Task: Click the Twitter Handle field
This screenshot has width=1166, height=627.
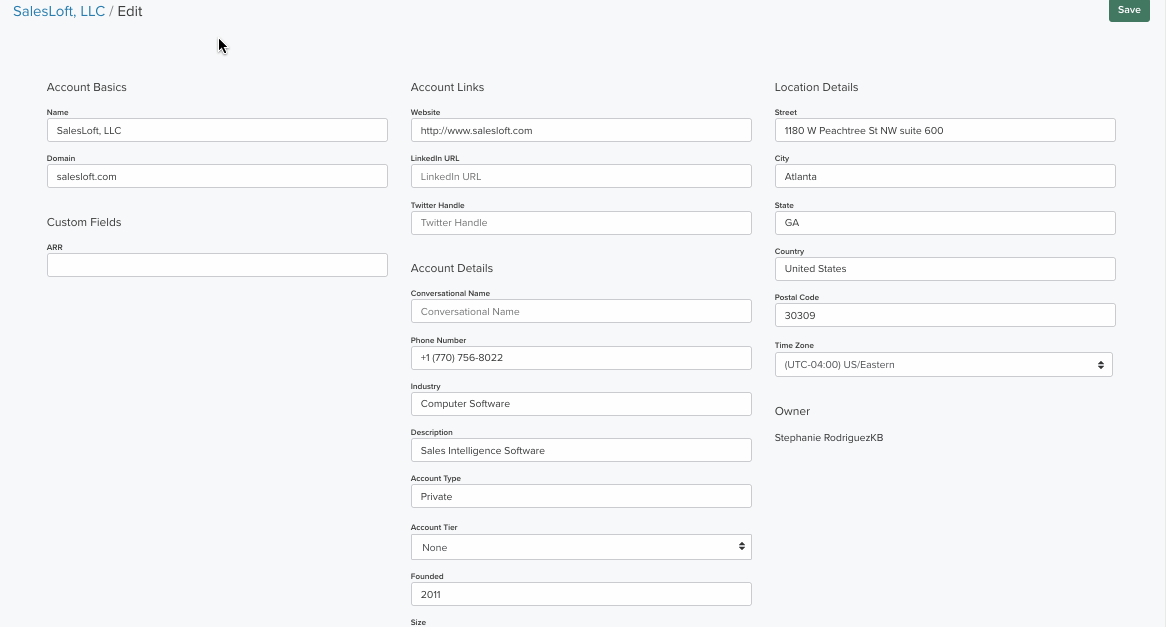Action: point(581,222)
